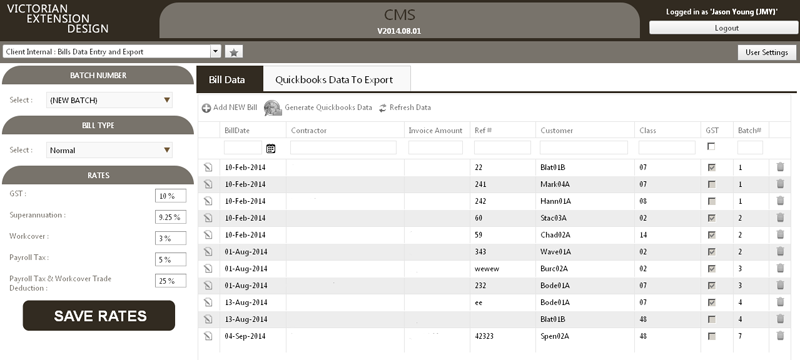800x360 pixels.
Task: Click the Ref # filter input box
Action: 503,148
